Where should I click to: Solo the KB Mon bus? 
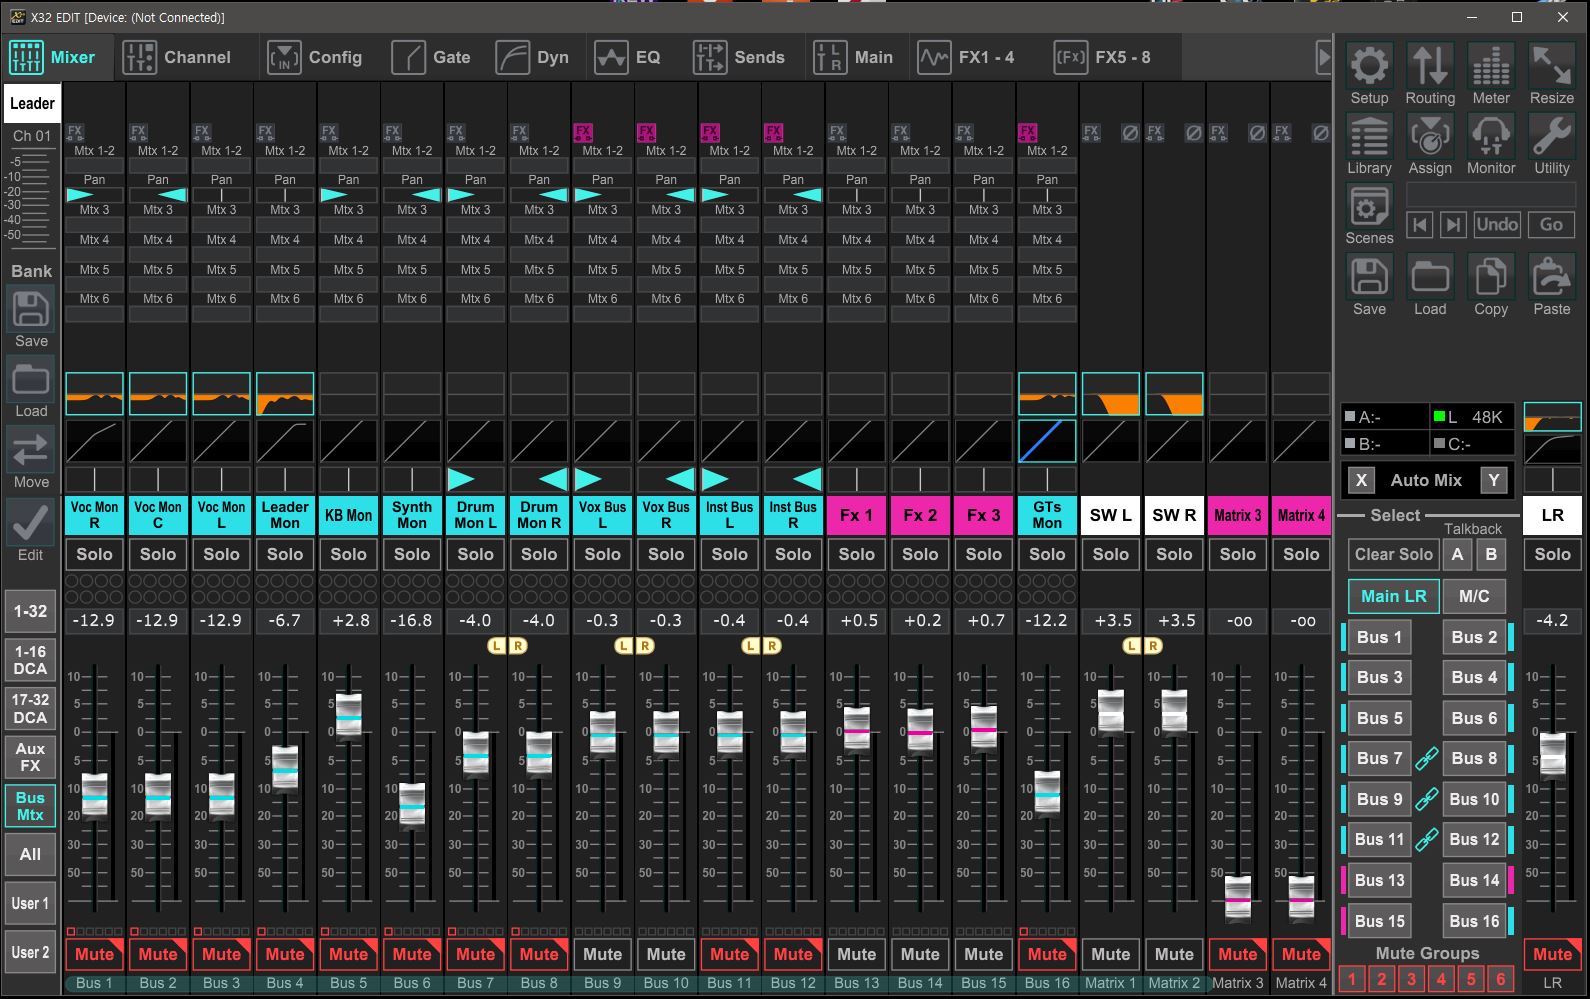pos(348,554)
